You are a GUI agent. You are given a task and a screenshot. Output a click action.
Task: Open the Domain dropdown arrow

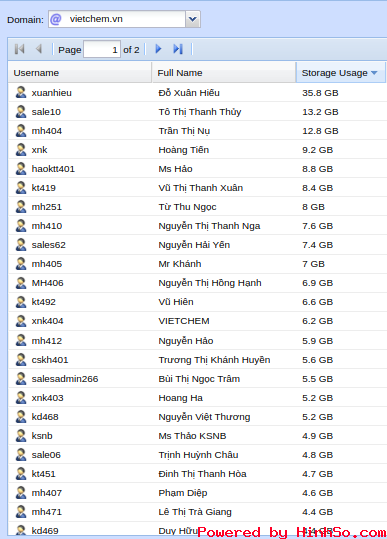[192, 19]
